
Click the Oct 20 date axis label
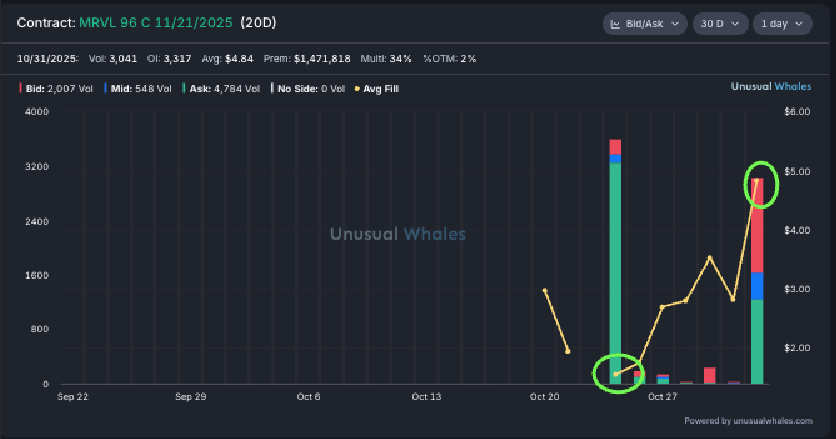544,397
